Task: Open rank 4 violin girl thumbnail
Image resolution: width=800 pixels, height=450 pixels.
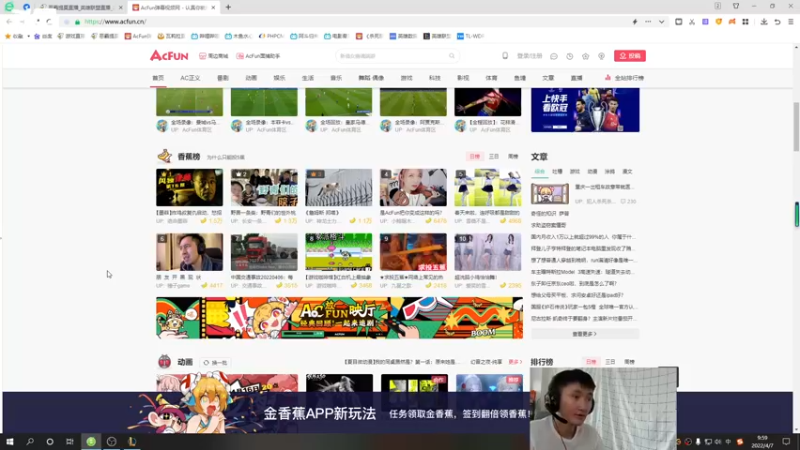Action: [413, 188]
